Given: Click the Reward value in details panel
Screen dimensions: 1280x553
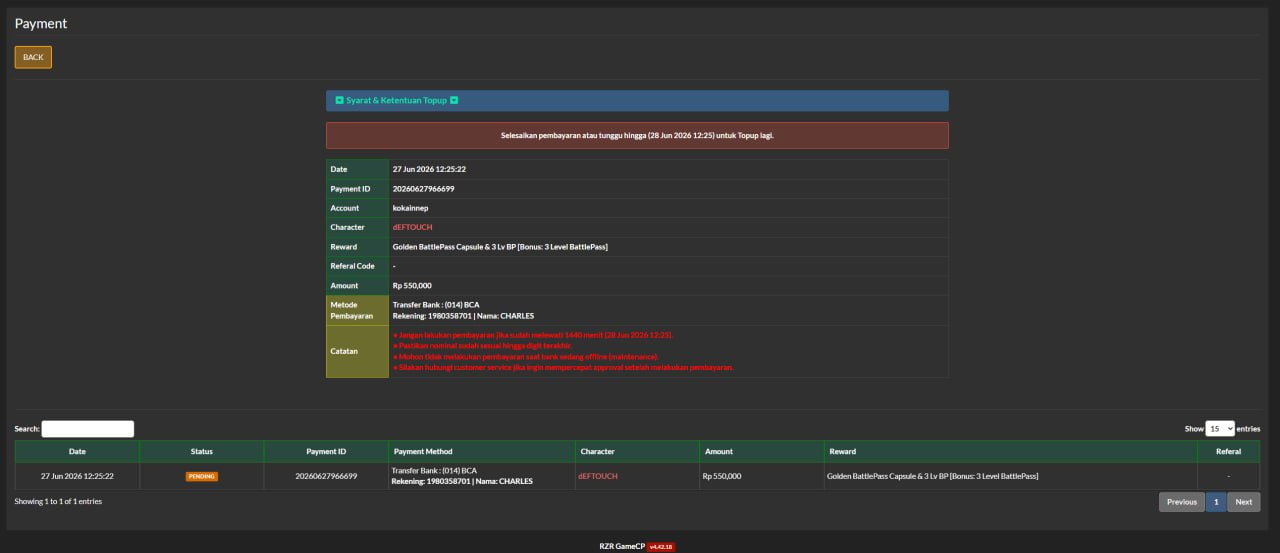Looking at the screenshot, I should coord(500,247).
